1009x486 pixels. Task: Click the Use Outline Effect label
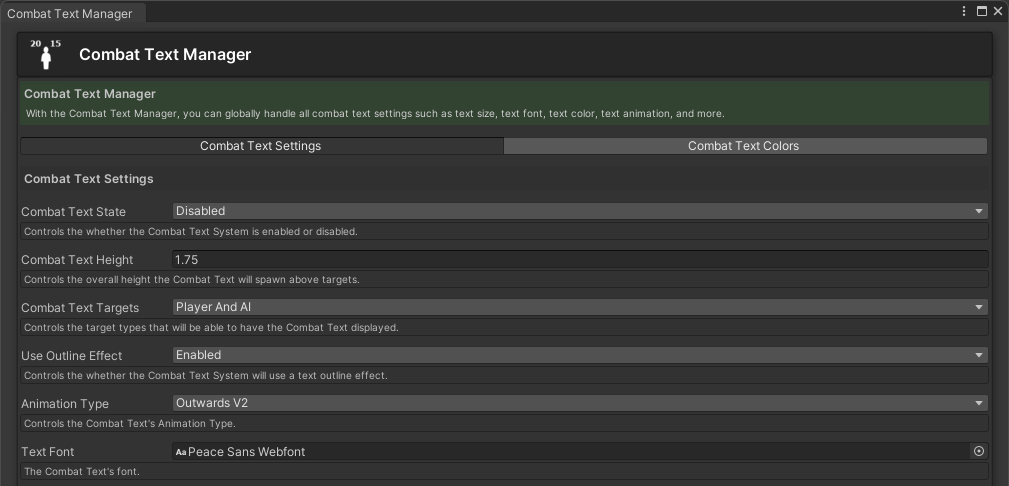pos(71,356)
